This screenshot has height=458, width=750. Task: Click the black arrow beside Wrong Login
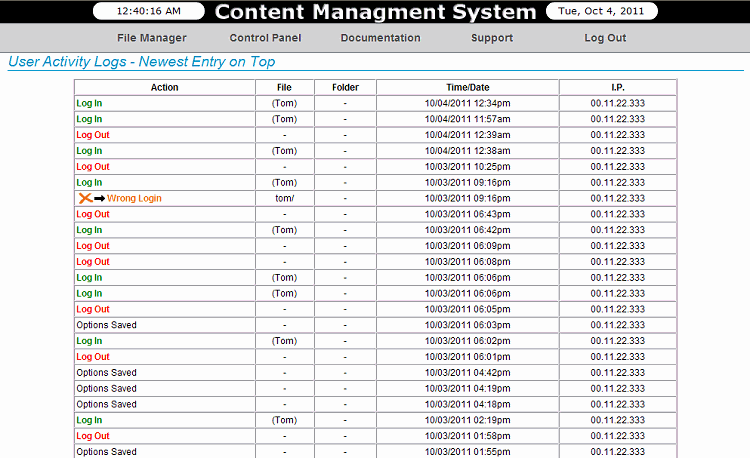[x=99, y=198]
